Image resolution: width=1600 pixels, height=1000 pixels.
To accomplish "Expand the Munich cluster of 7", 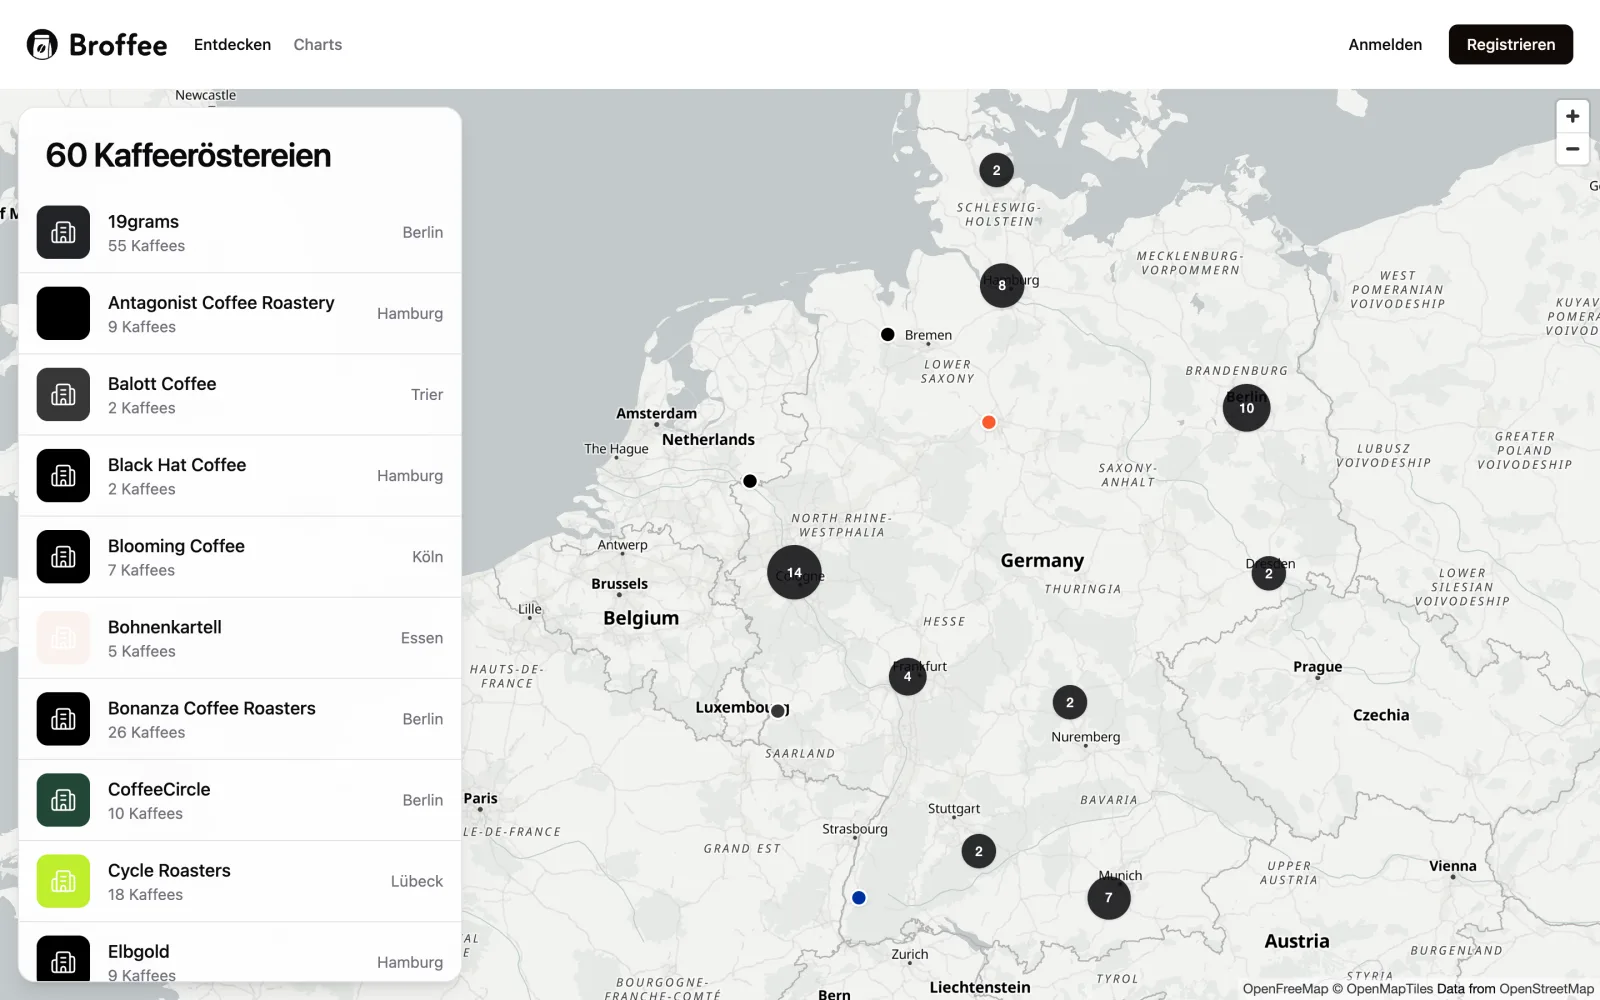I will 1108,897.
